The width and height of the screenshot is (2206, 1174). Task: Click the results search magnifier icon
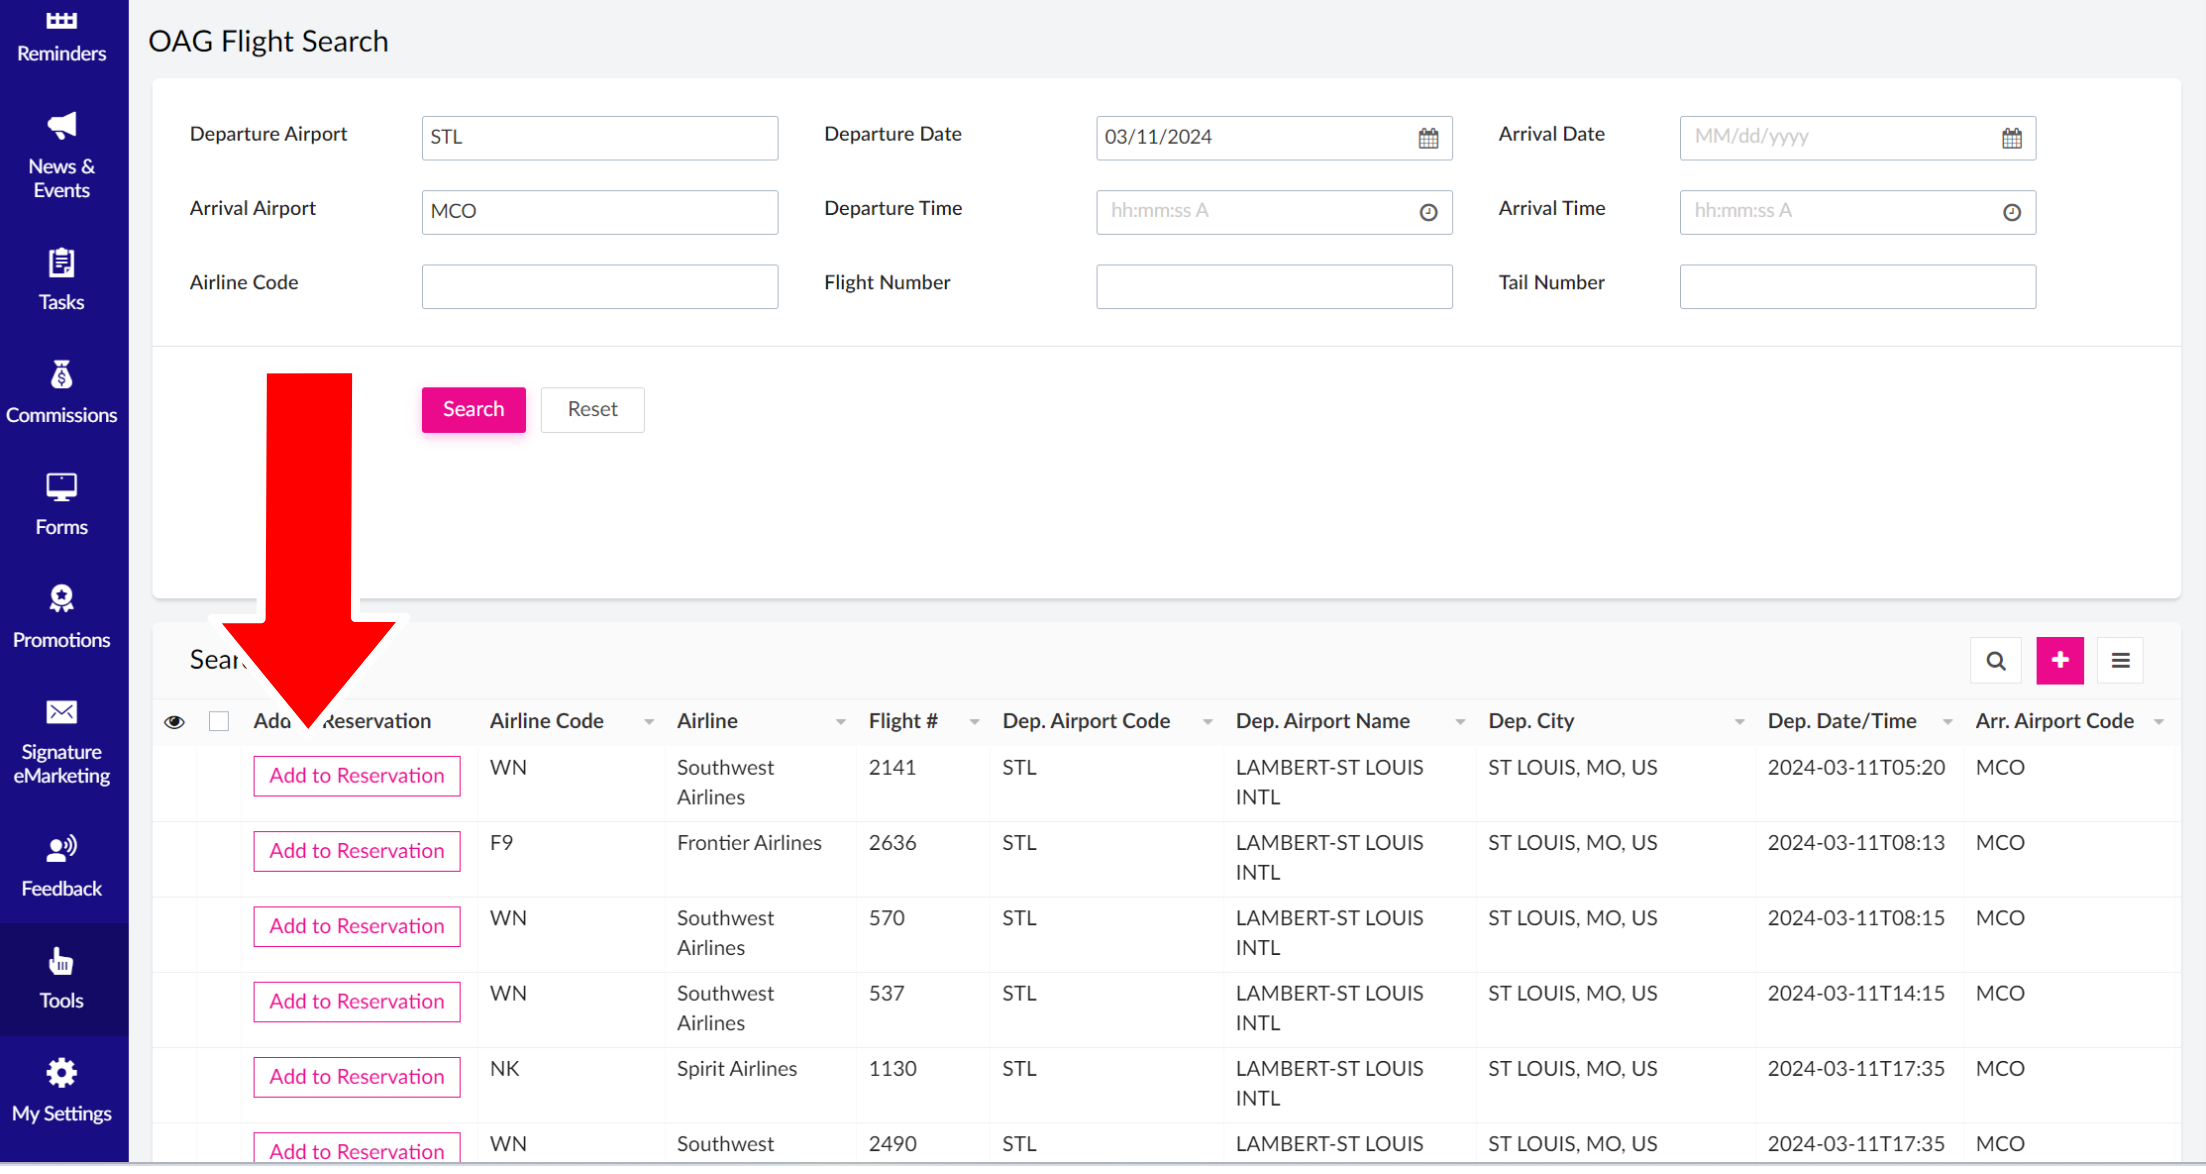(x=1995, y=661)
